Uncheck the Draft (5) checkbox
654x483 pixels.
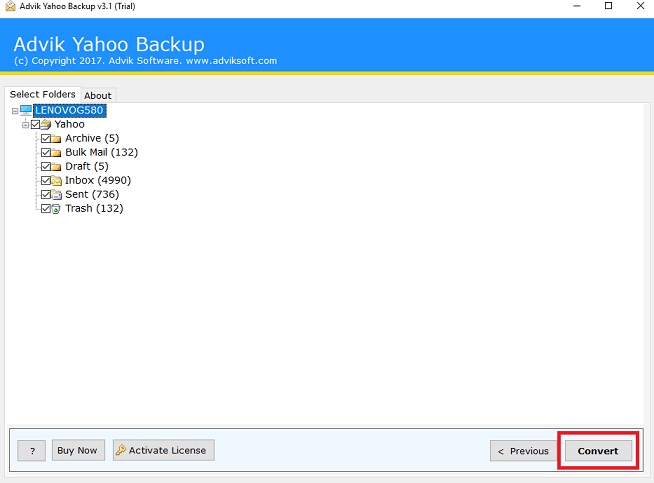[46, 166]
